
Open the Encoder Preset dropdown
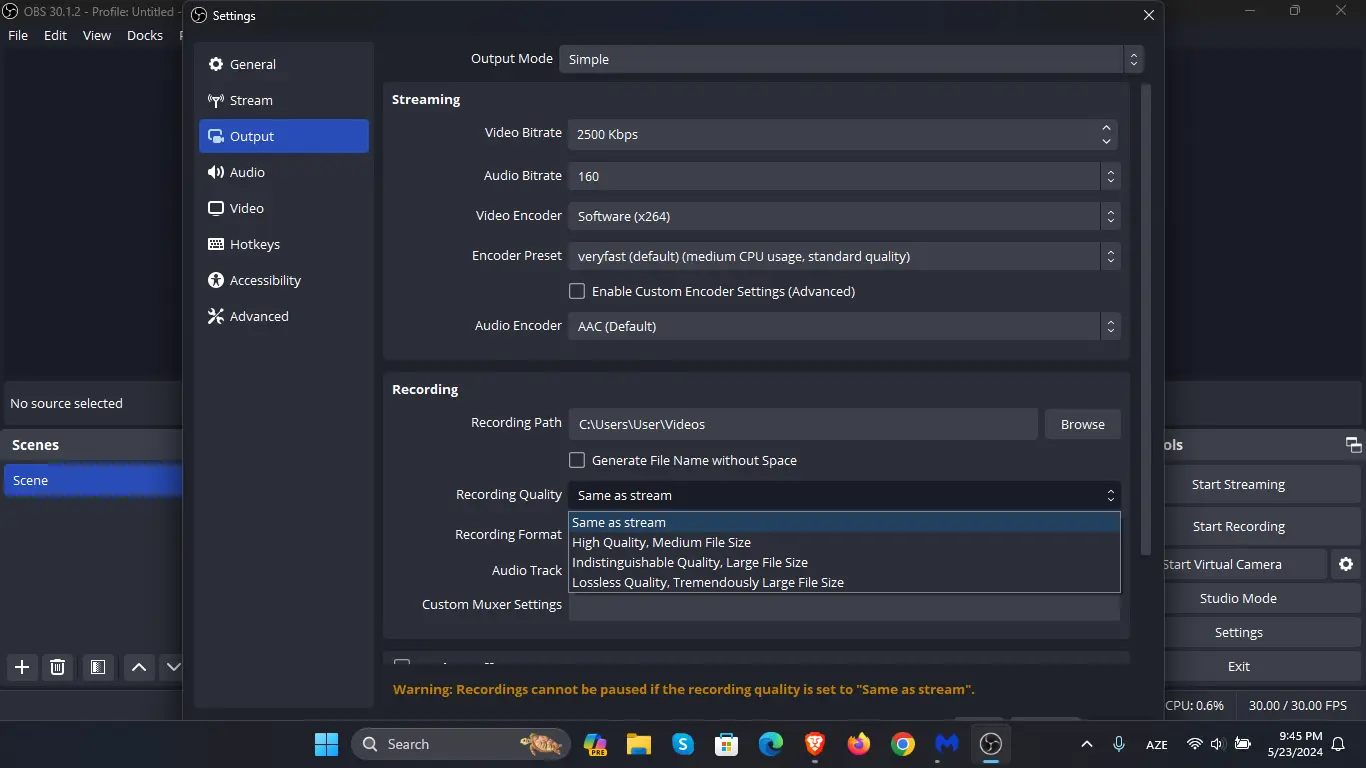(844, 256)
